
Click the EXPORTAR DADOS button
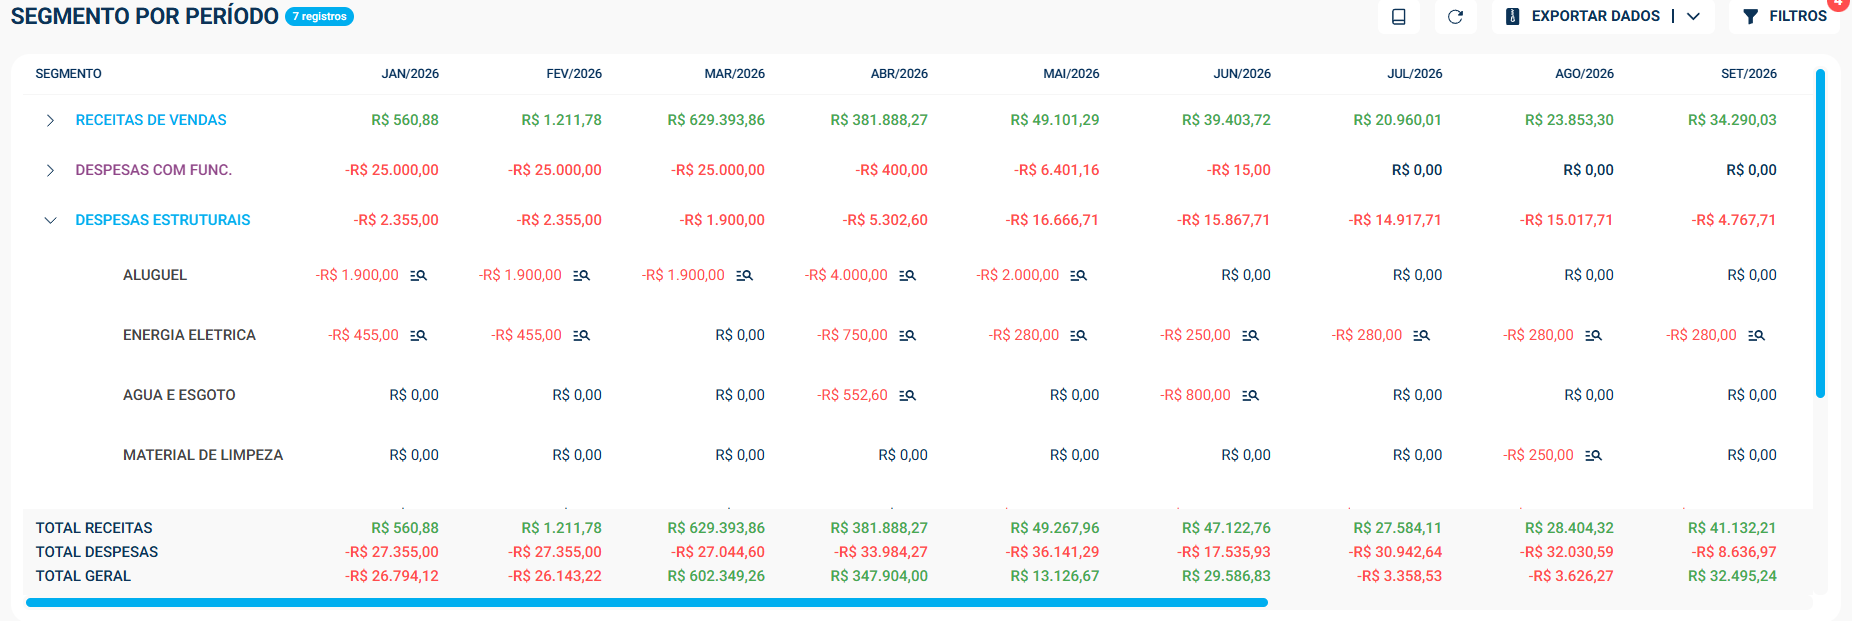click(1583, 16)
